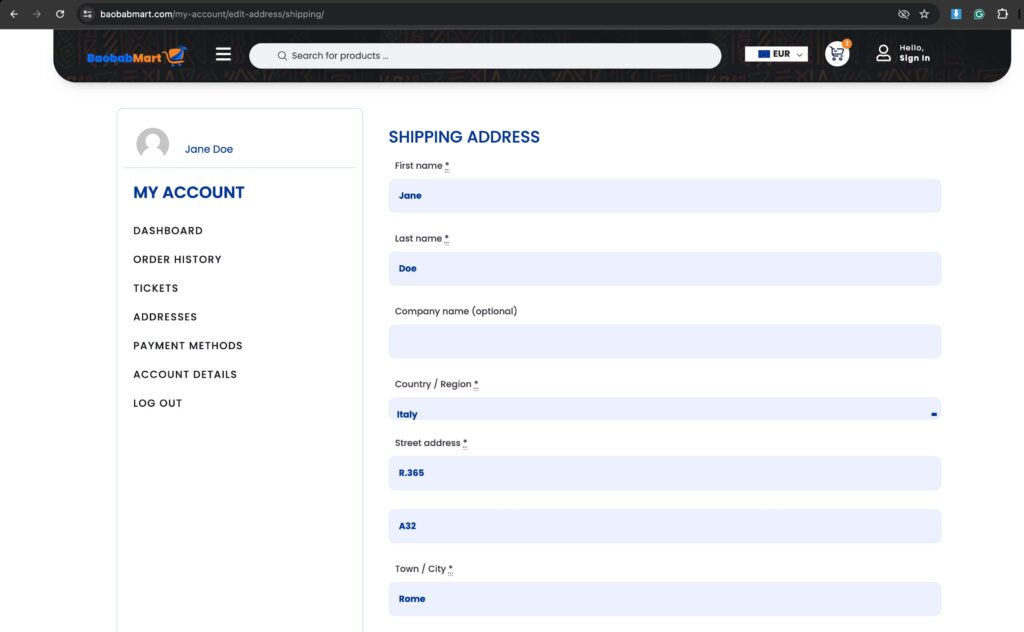1024x632 pixels.
Task: Open the EUR currency dropdown
Action: point(776,53)
